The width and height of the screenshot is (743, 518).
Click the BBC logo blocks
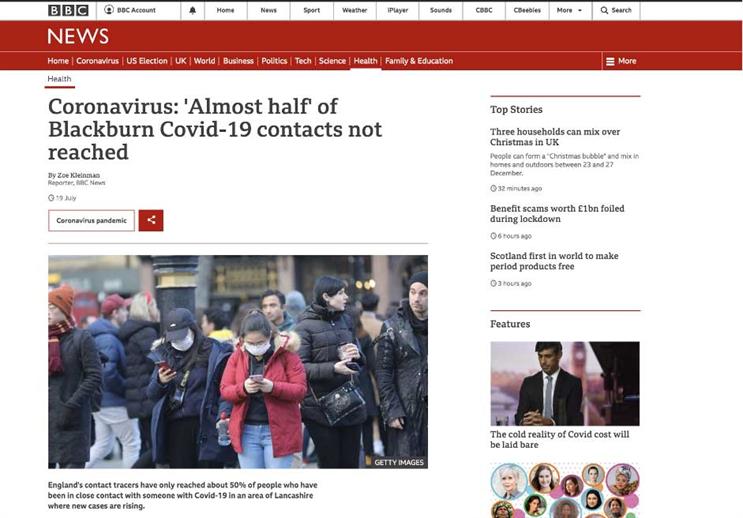(x=68, y=10)
